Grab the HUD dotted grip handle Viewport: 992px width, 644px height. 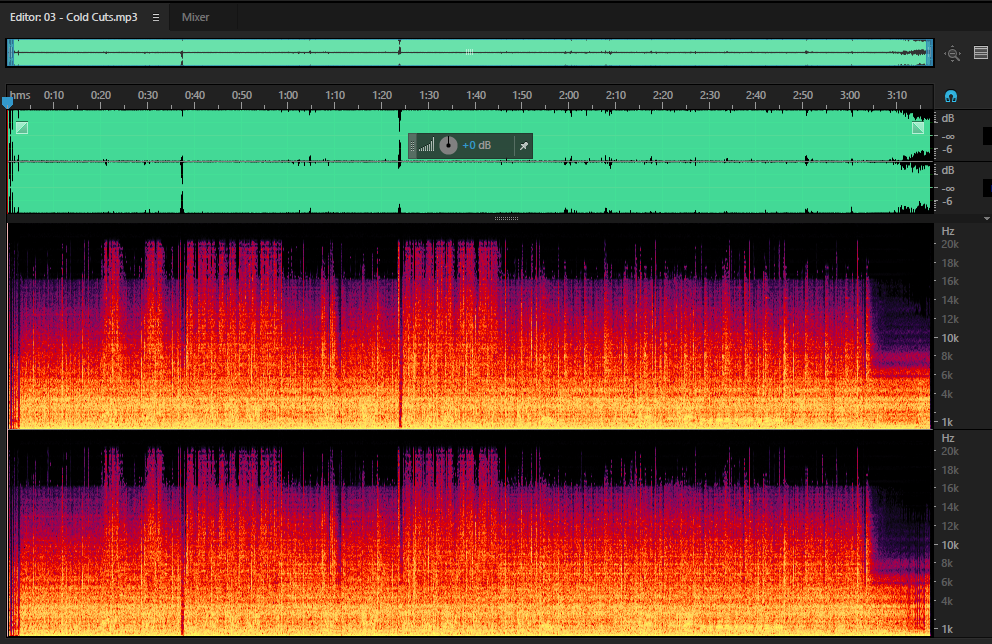point(412,146)
